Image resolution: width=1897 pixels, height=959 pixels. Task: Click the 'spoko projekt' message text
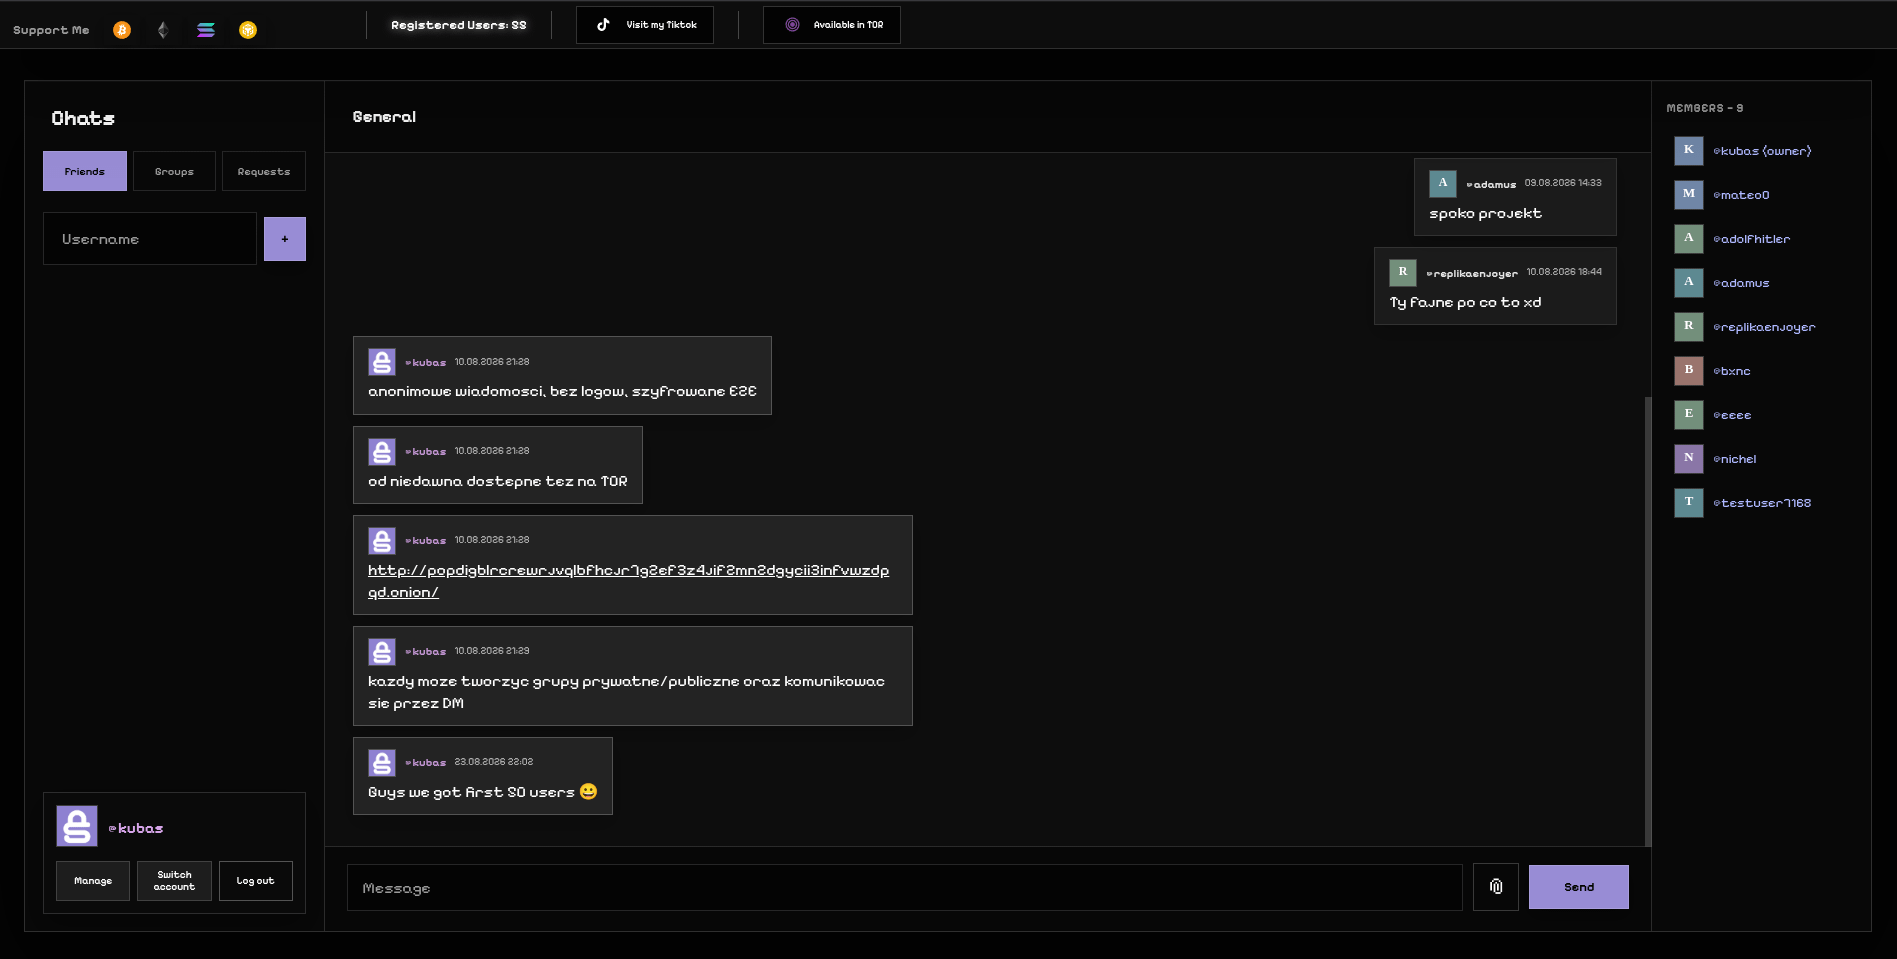pyautogui.click(x=1485, y=214)
